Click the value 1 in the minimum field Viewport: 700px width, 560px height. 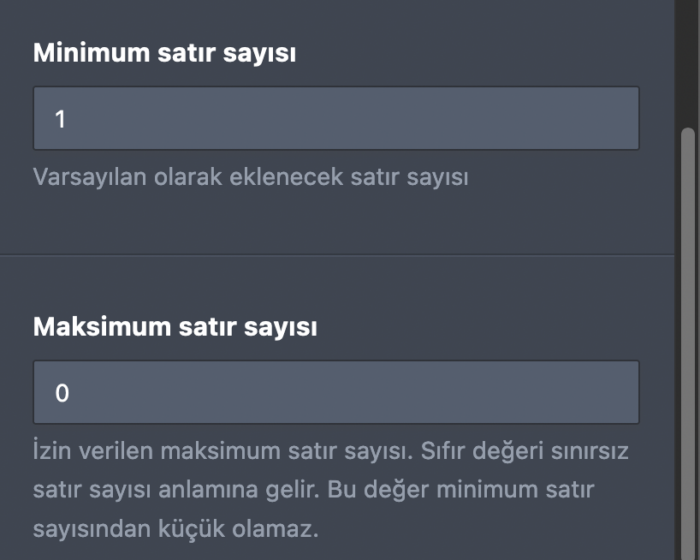click(60, 119)
